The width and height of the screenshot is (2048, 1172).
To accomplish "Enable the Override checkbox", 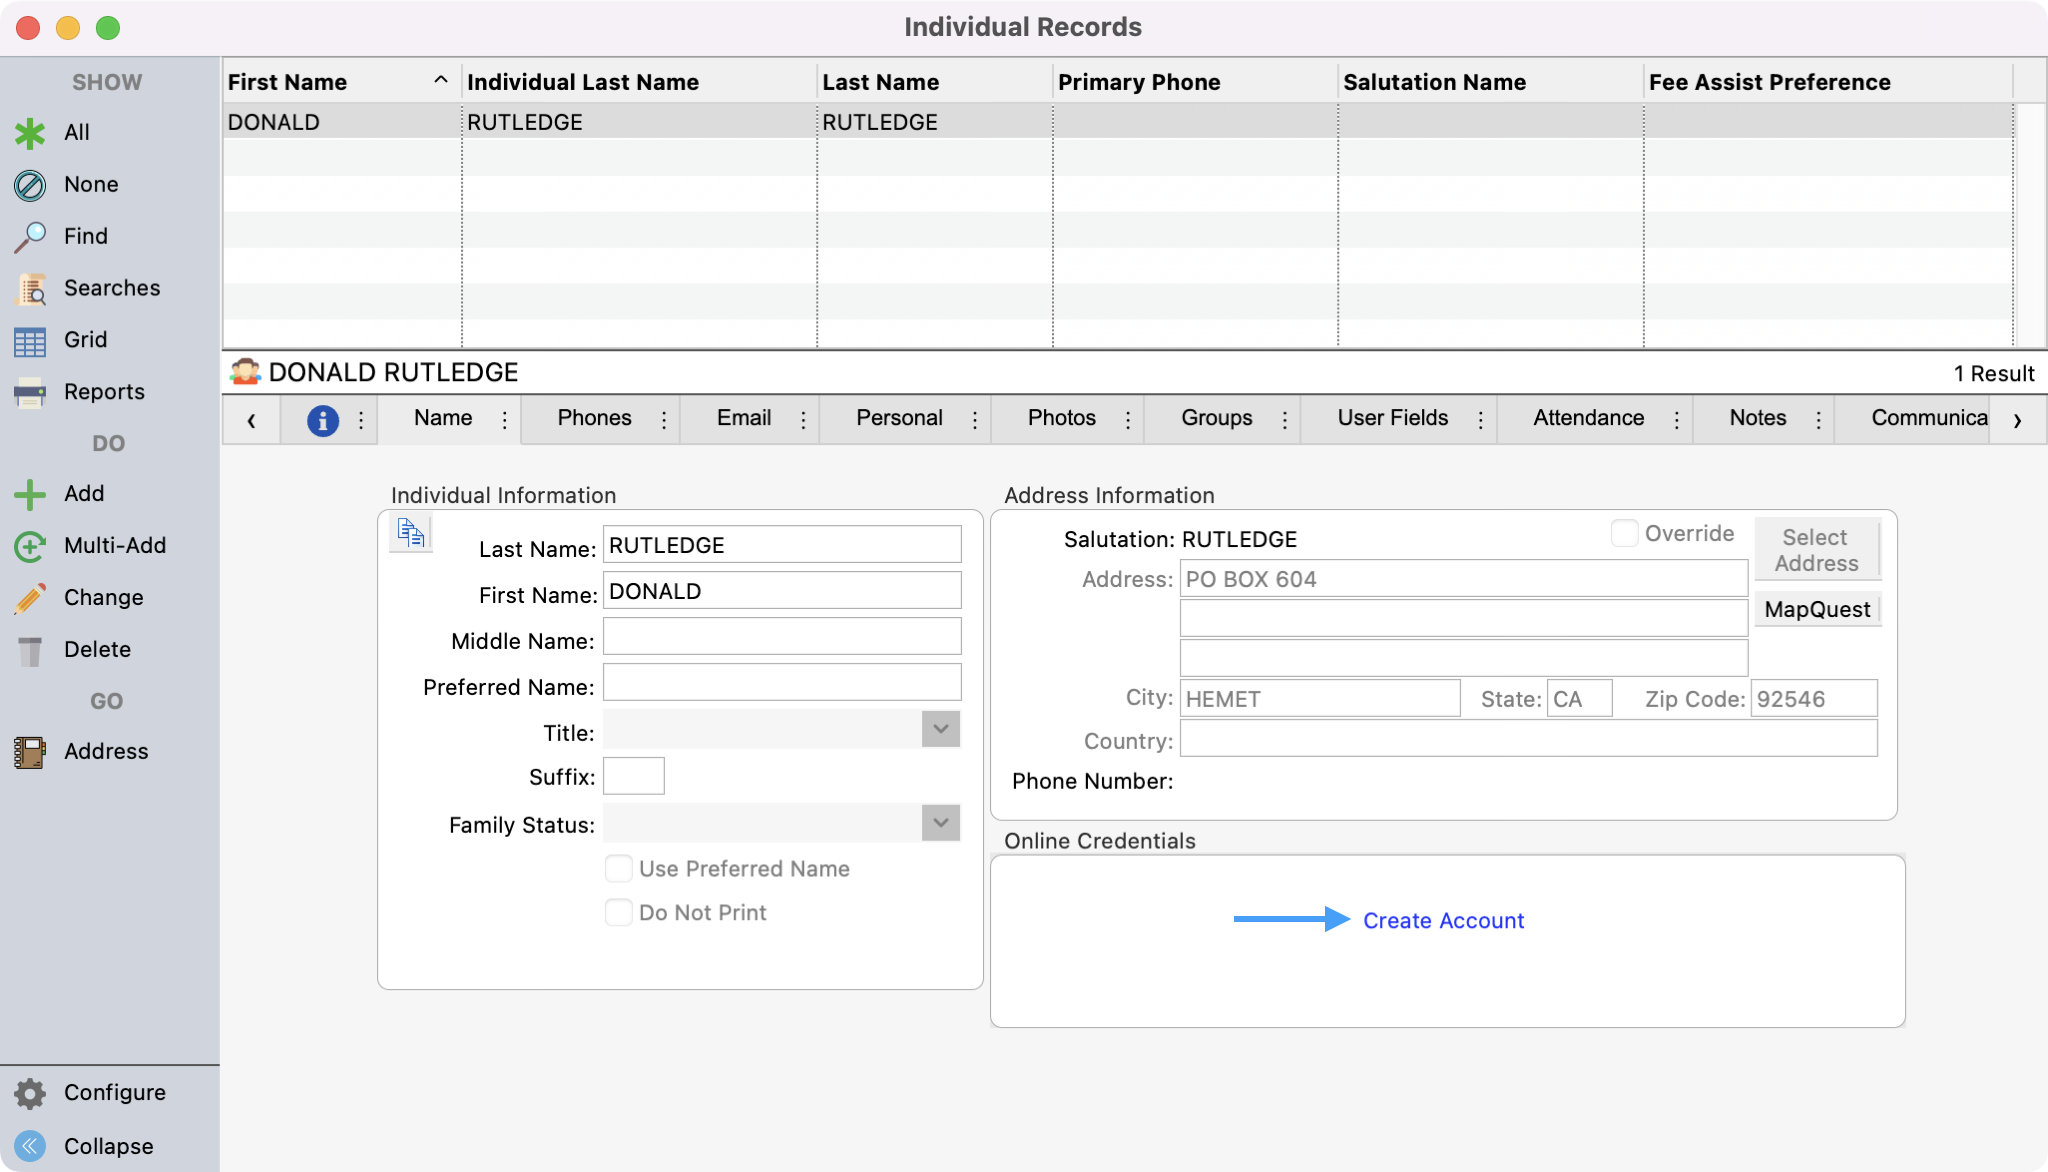I will tap(1624, 533).
